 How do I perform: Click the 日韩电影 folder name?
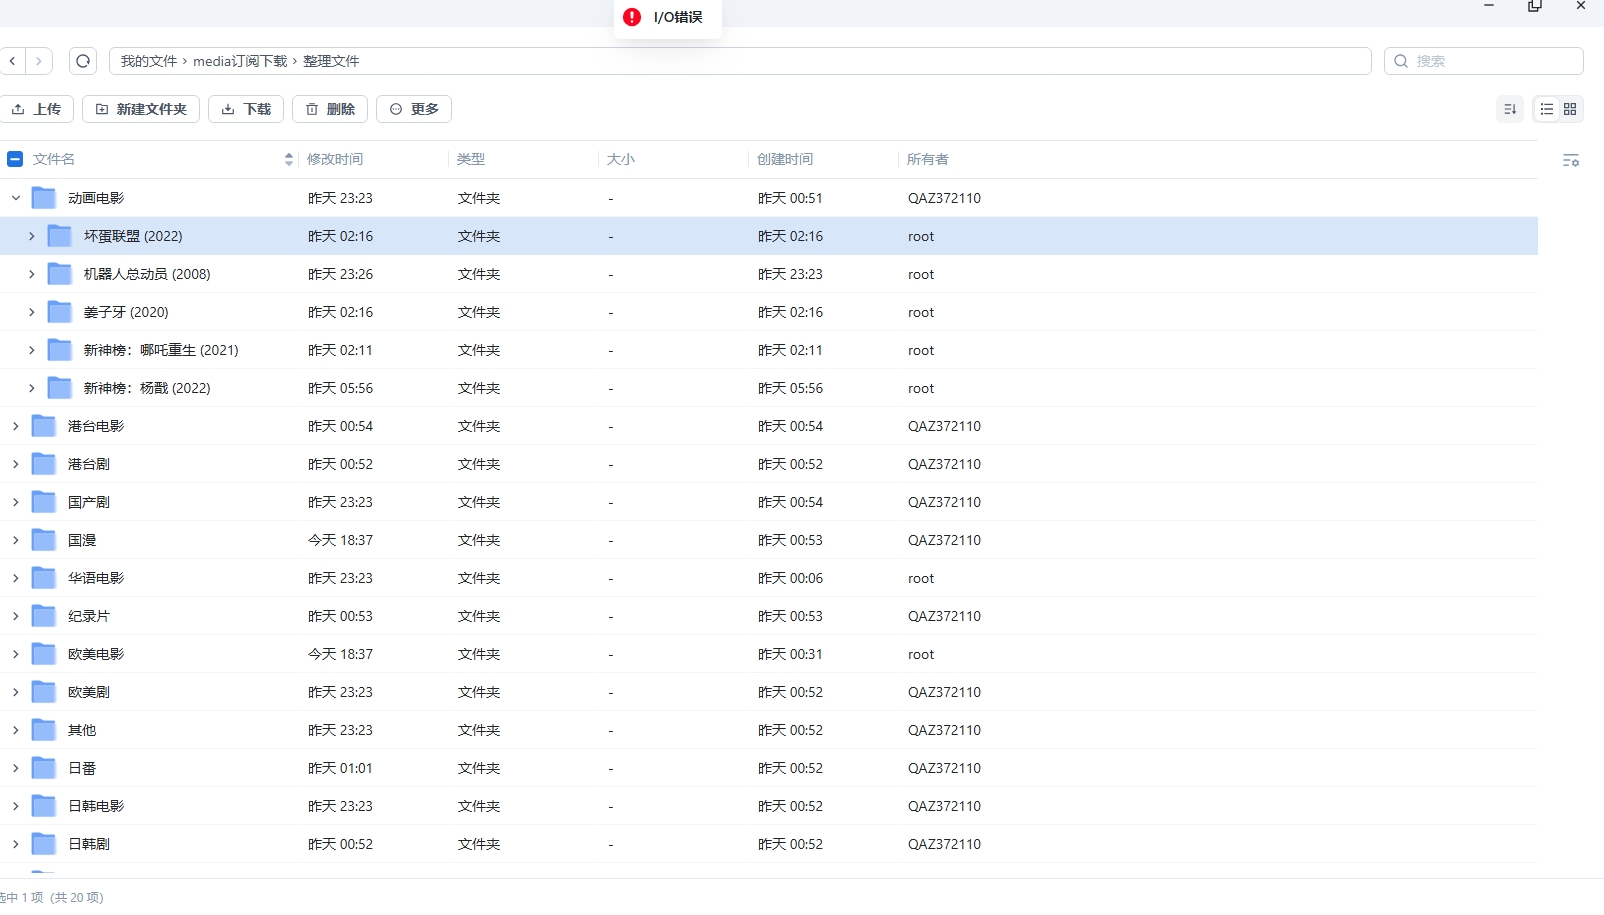(x=96, y=806)
